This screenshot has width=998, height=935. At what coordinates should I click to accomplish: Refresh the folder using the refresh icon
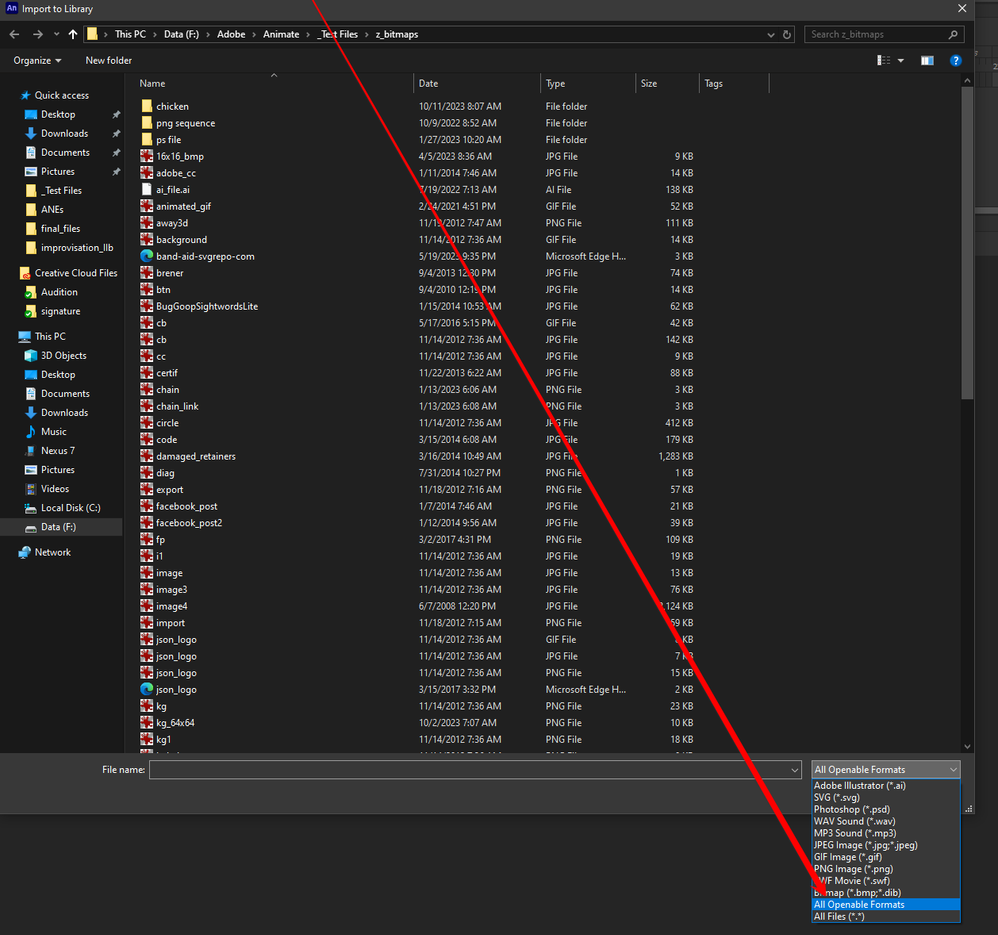click(786, 33)
